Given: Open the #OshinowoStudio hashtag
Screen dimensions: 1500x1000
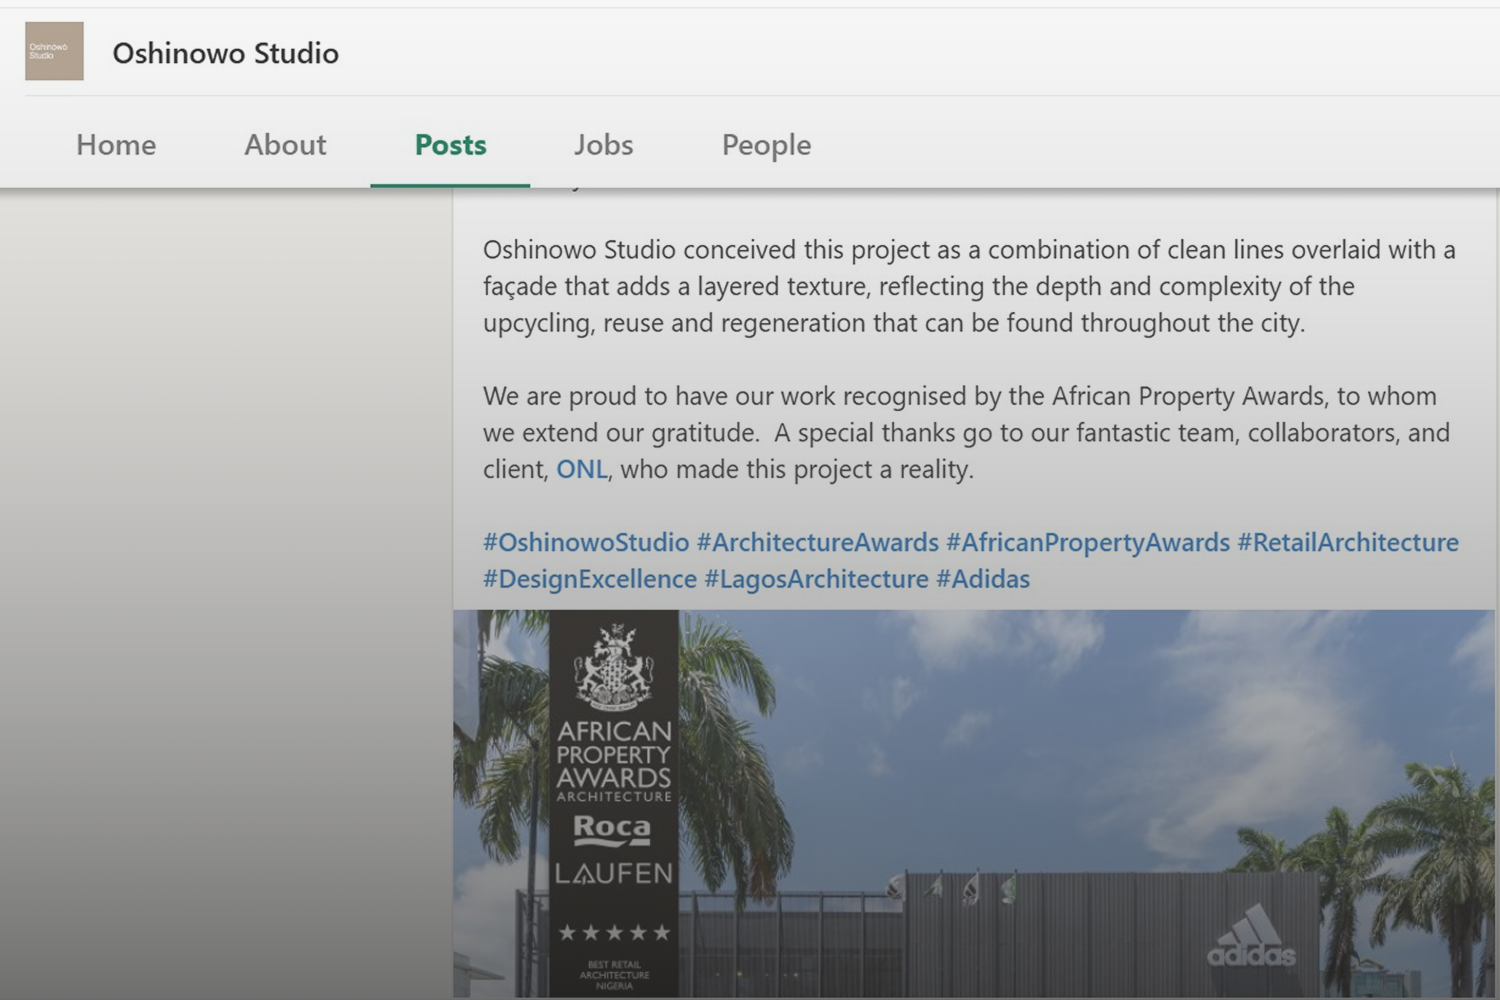Looking at the screenshot, I should pos(586,542).
